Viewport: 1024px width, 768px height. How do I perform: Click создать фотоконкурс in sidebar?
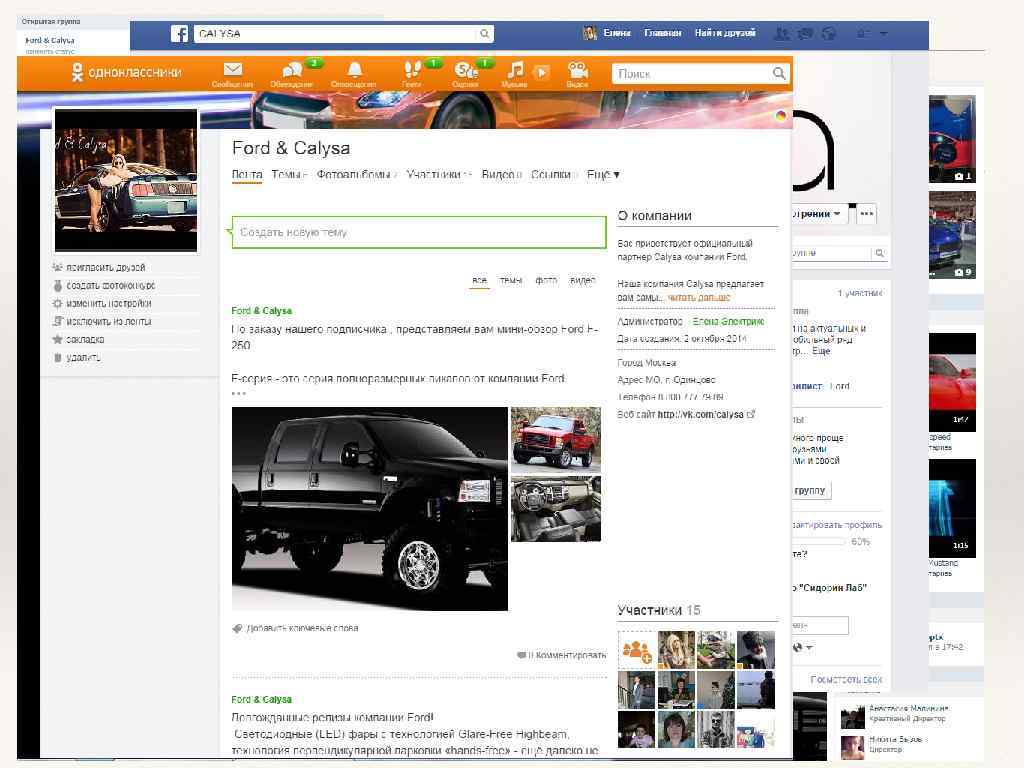[110, 285]
